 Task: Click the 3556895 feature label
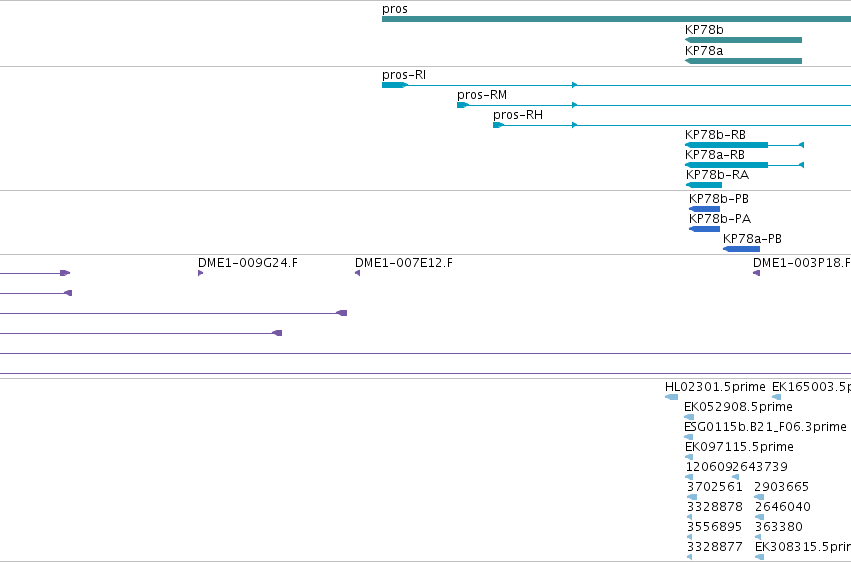714,527
